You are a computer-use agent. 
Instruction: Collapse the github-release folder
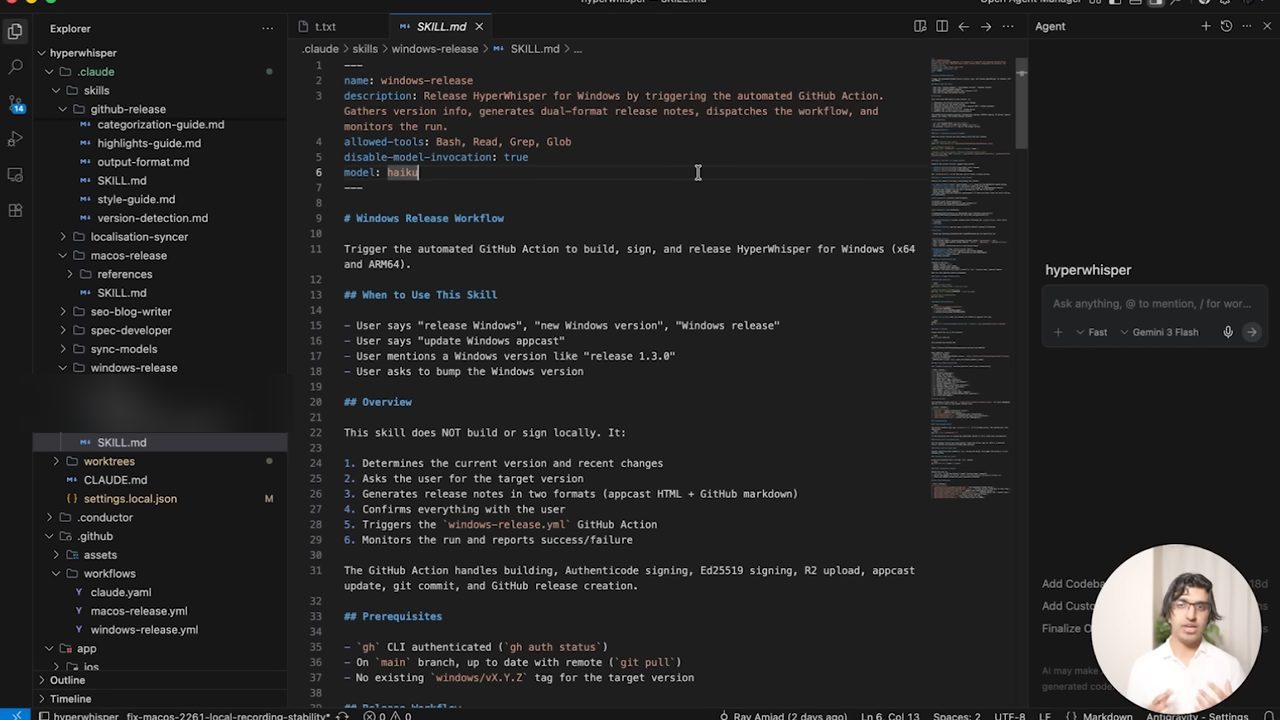[128, 109]
